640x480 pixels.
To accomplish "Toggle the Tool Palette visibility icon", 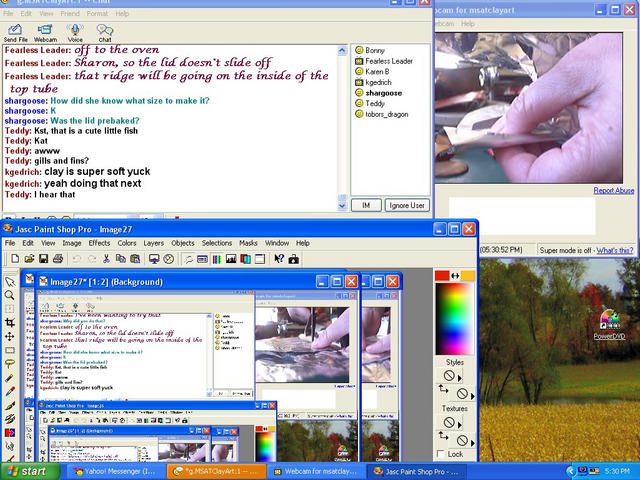I will click(188, 259).
